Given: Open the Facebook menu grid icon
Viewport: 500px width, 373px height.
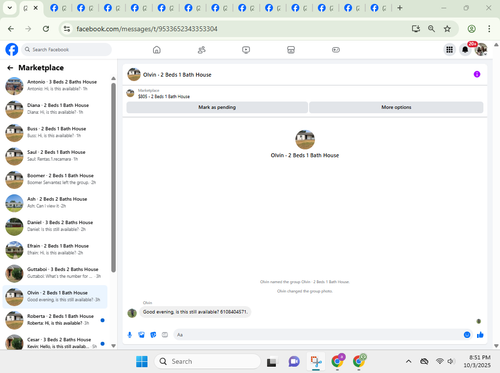Looking at the screenshot, I should point(449,50).
